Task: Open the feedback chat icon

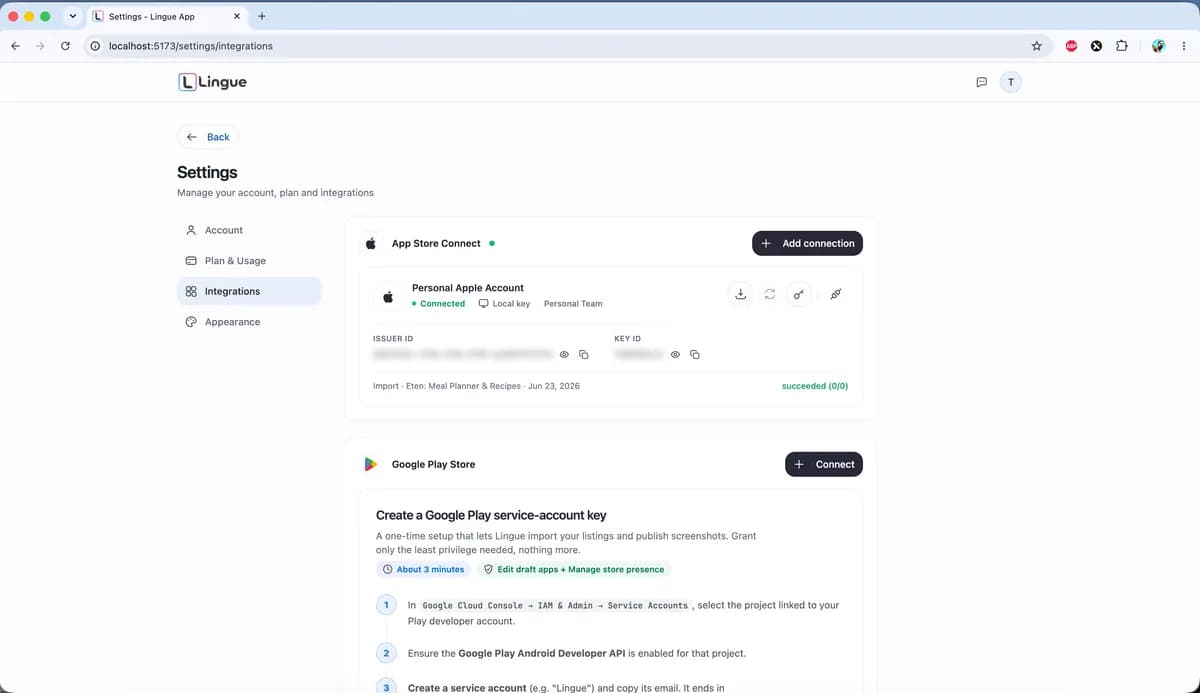Action: (981, 82)
